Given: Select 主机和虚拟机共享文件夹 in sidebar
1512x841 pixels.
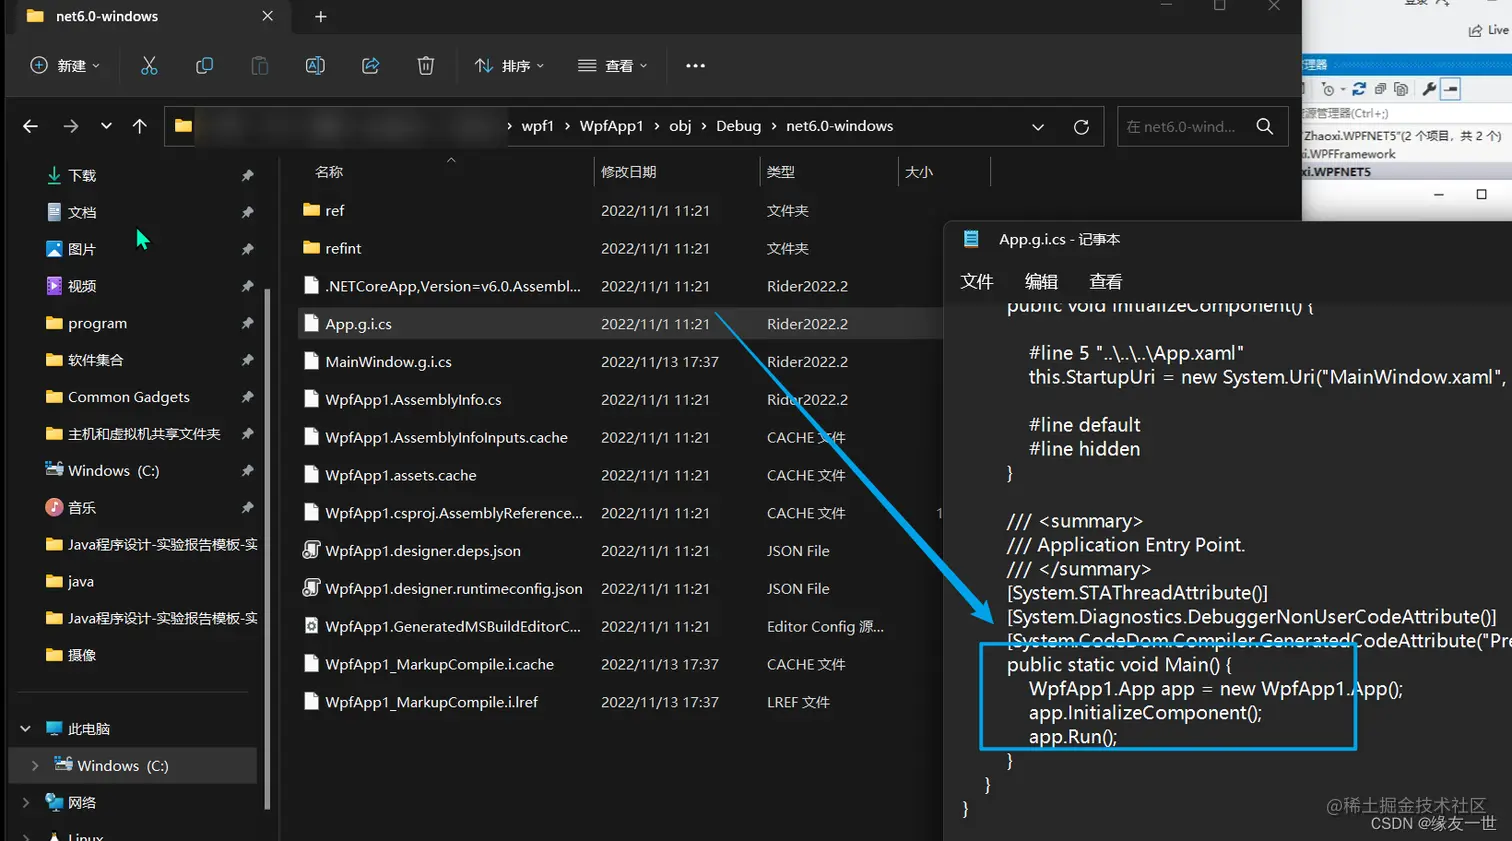Looking at the screenshot, I should (x=144, y=434).
